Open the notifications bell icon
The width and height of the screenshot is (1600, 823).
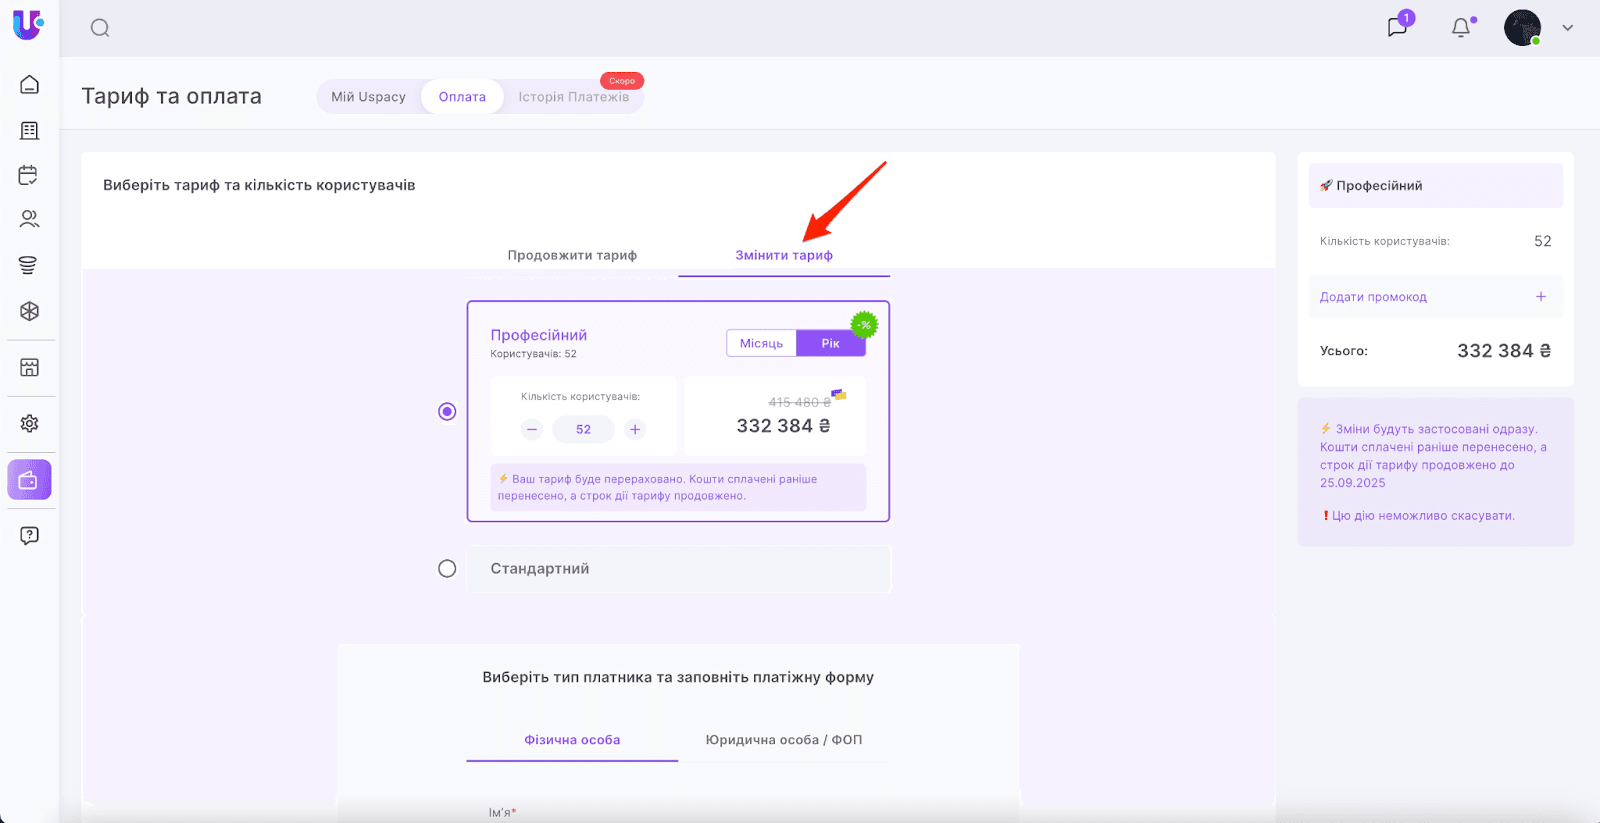point(1461,28)
